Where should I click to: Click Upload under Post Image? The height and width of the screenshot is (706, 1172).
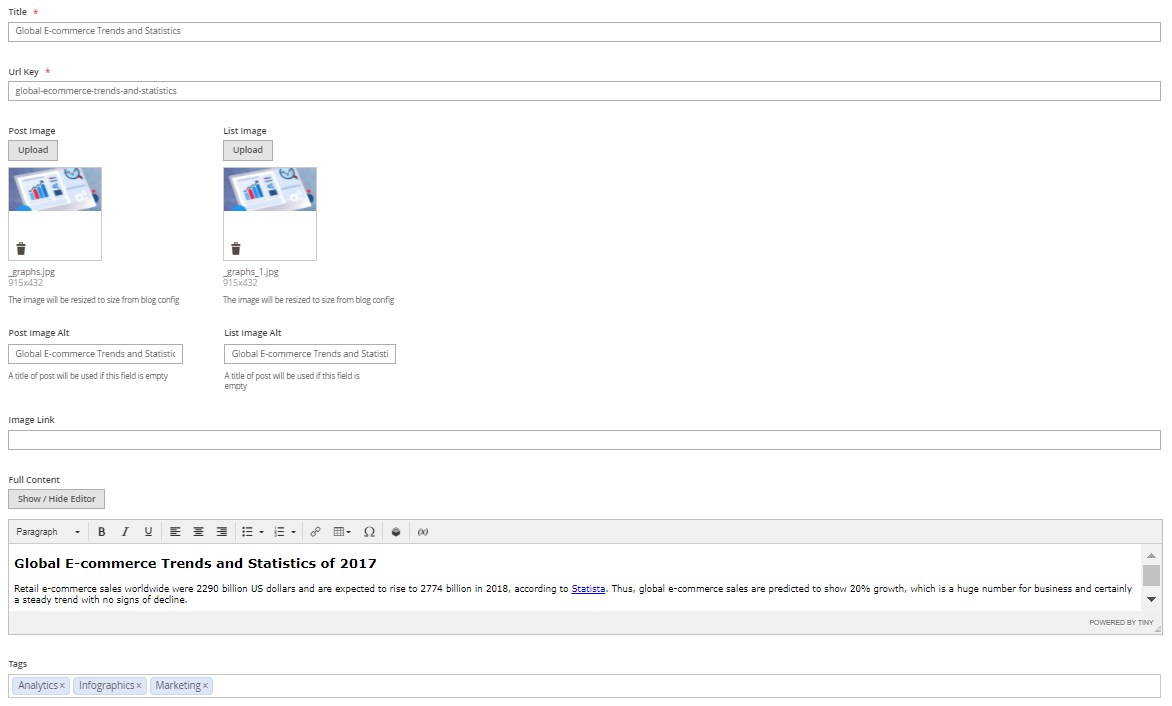tap(33, 150)
